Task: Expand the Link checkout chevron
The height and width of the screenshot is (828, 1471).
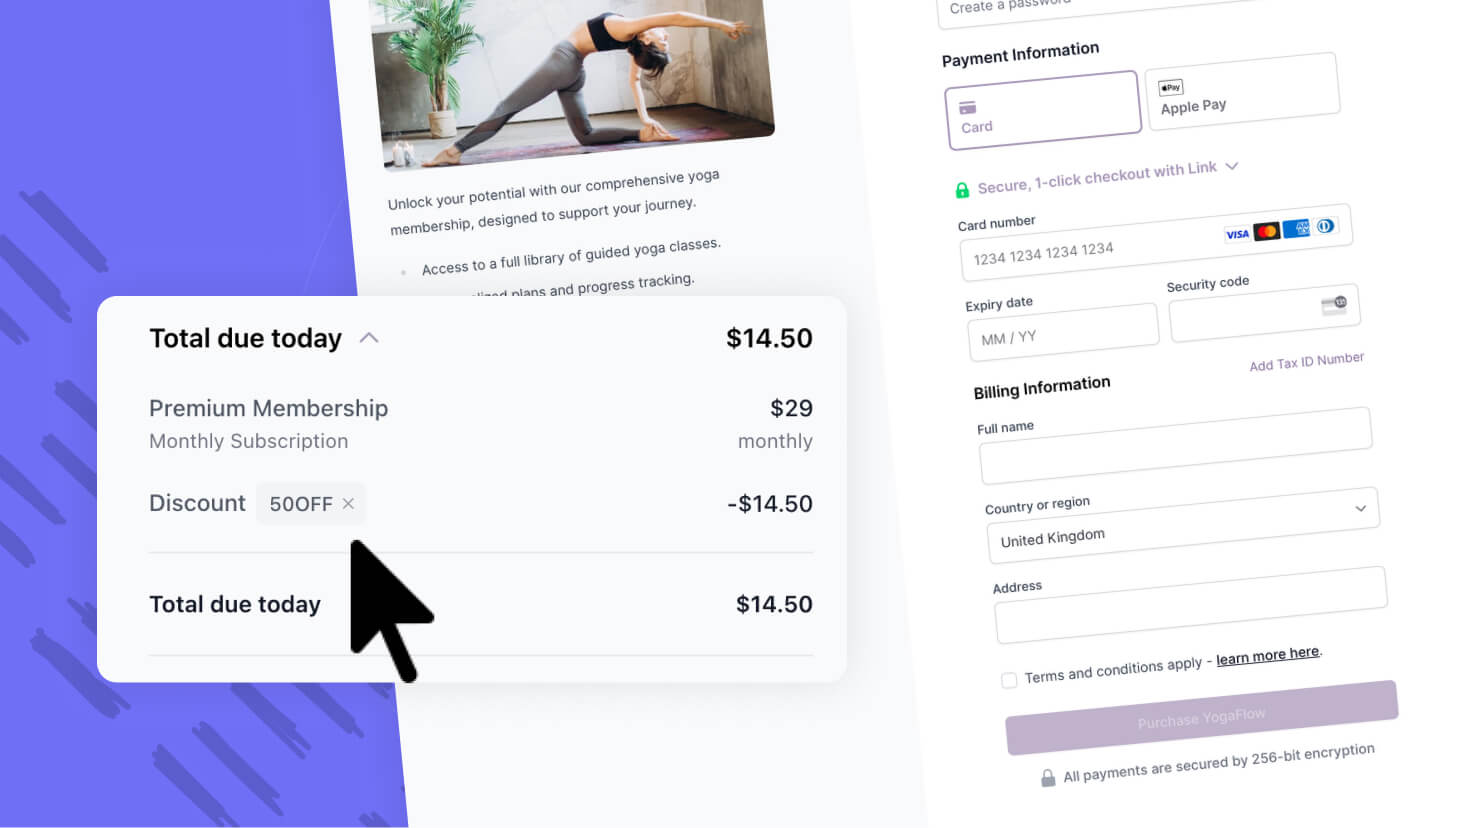Action: [1232, 166]
